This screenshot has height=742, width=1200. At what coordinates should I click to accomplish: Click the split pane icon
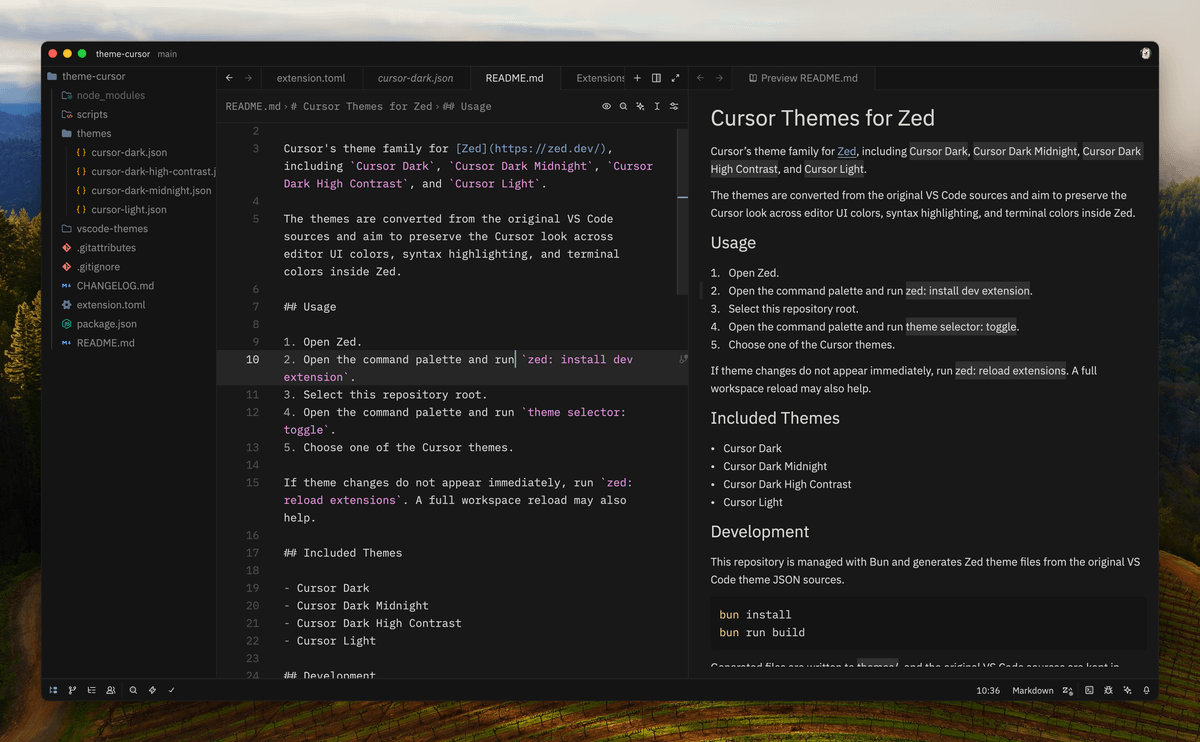(x=656, y=78)
